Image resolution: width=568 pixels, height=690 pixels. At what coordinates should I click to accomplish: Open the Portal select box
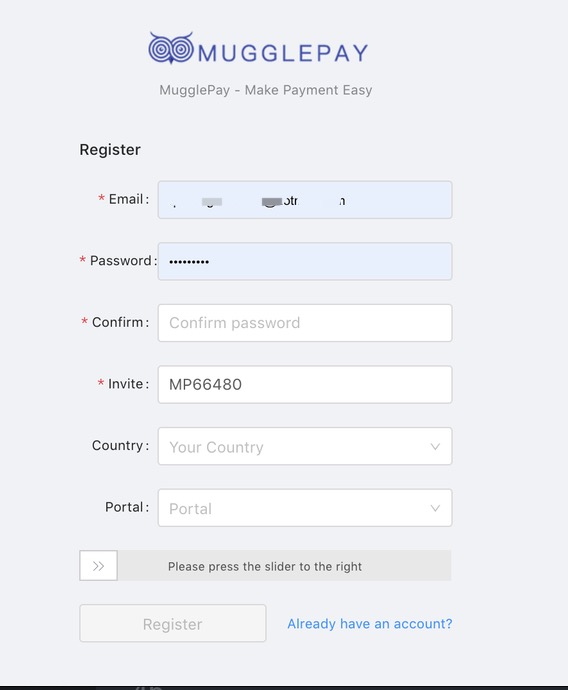point(305,508)
